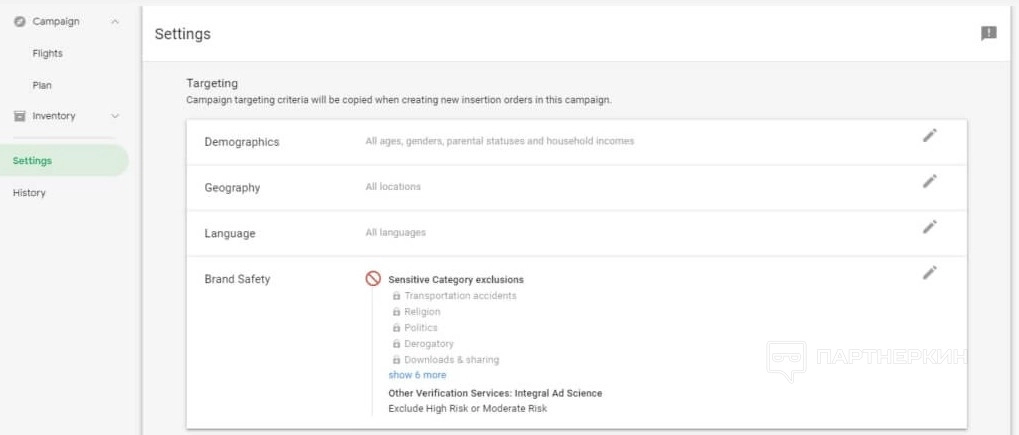The image size is (1019, 435).
Task: Click the All locations value text
Action: click(x=393, y=187)
